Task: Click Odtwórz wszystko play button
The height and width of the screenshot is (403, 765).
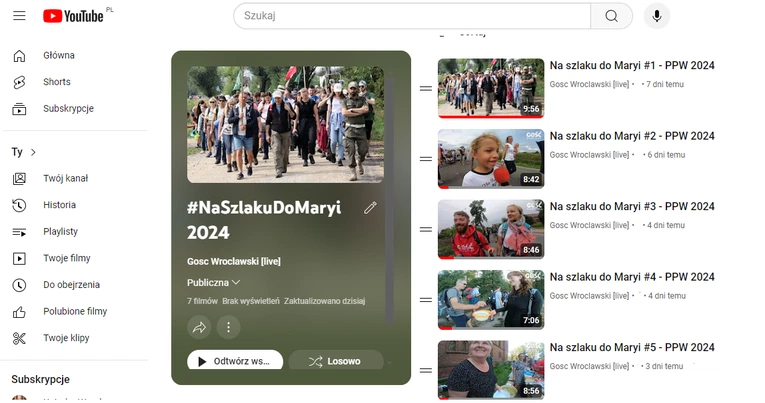Action: click(235, 361)
